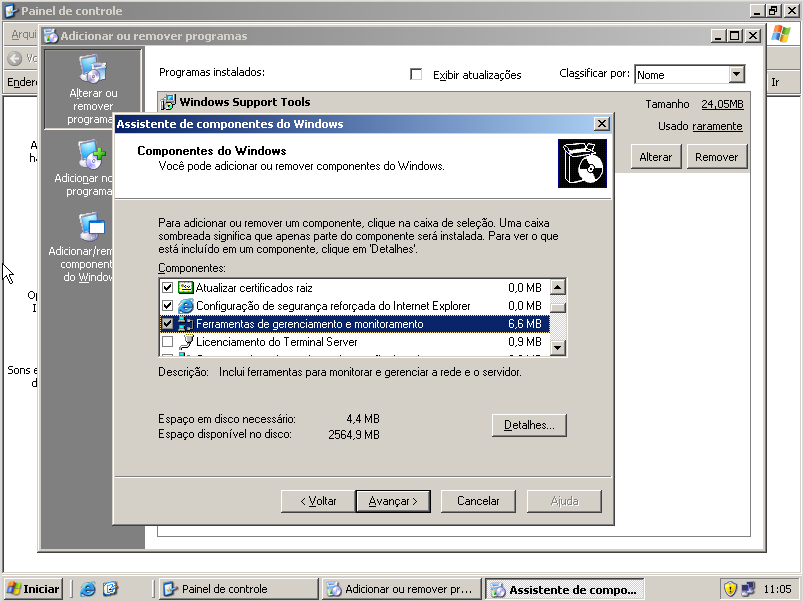This screenshot has height=602, width=803.
Task: Check the Licenciamento do Terminal Server box
Action: point(169,341)
